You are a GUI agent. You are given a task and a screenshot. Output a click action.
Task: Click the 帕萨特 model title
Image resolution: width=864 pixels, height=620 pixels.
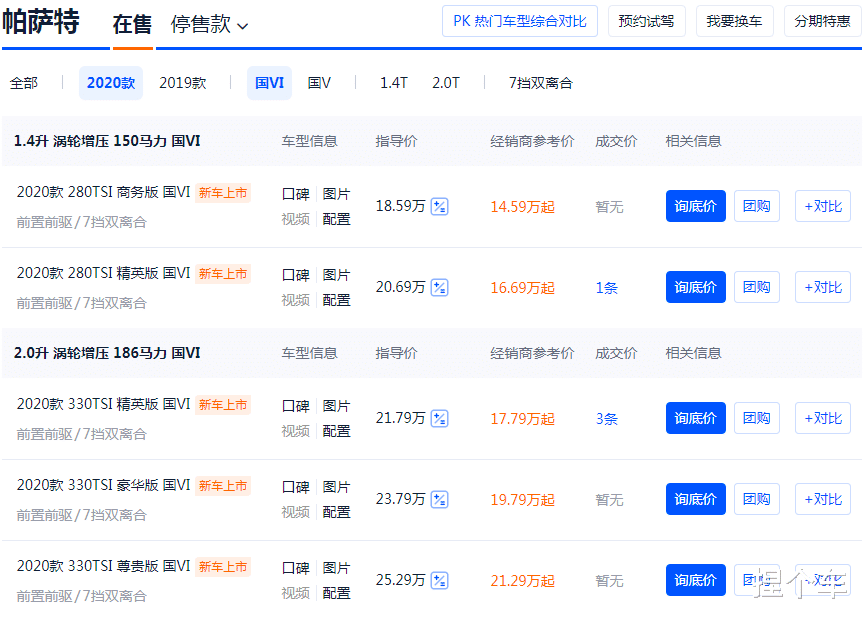(41, 21)
